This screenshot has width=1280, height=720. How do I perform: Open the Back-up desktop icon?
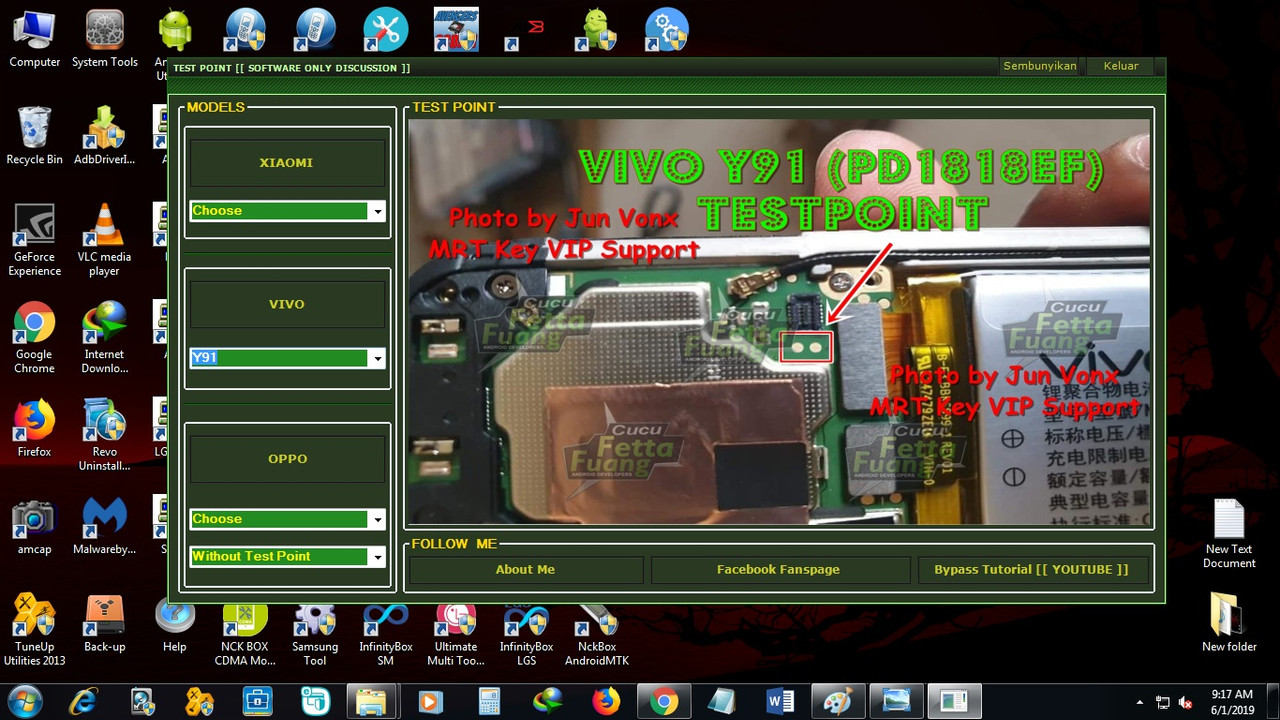coord(104,623)
